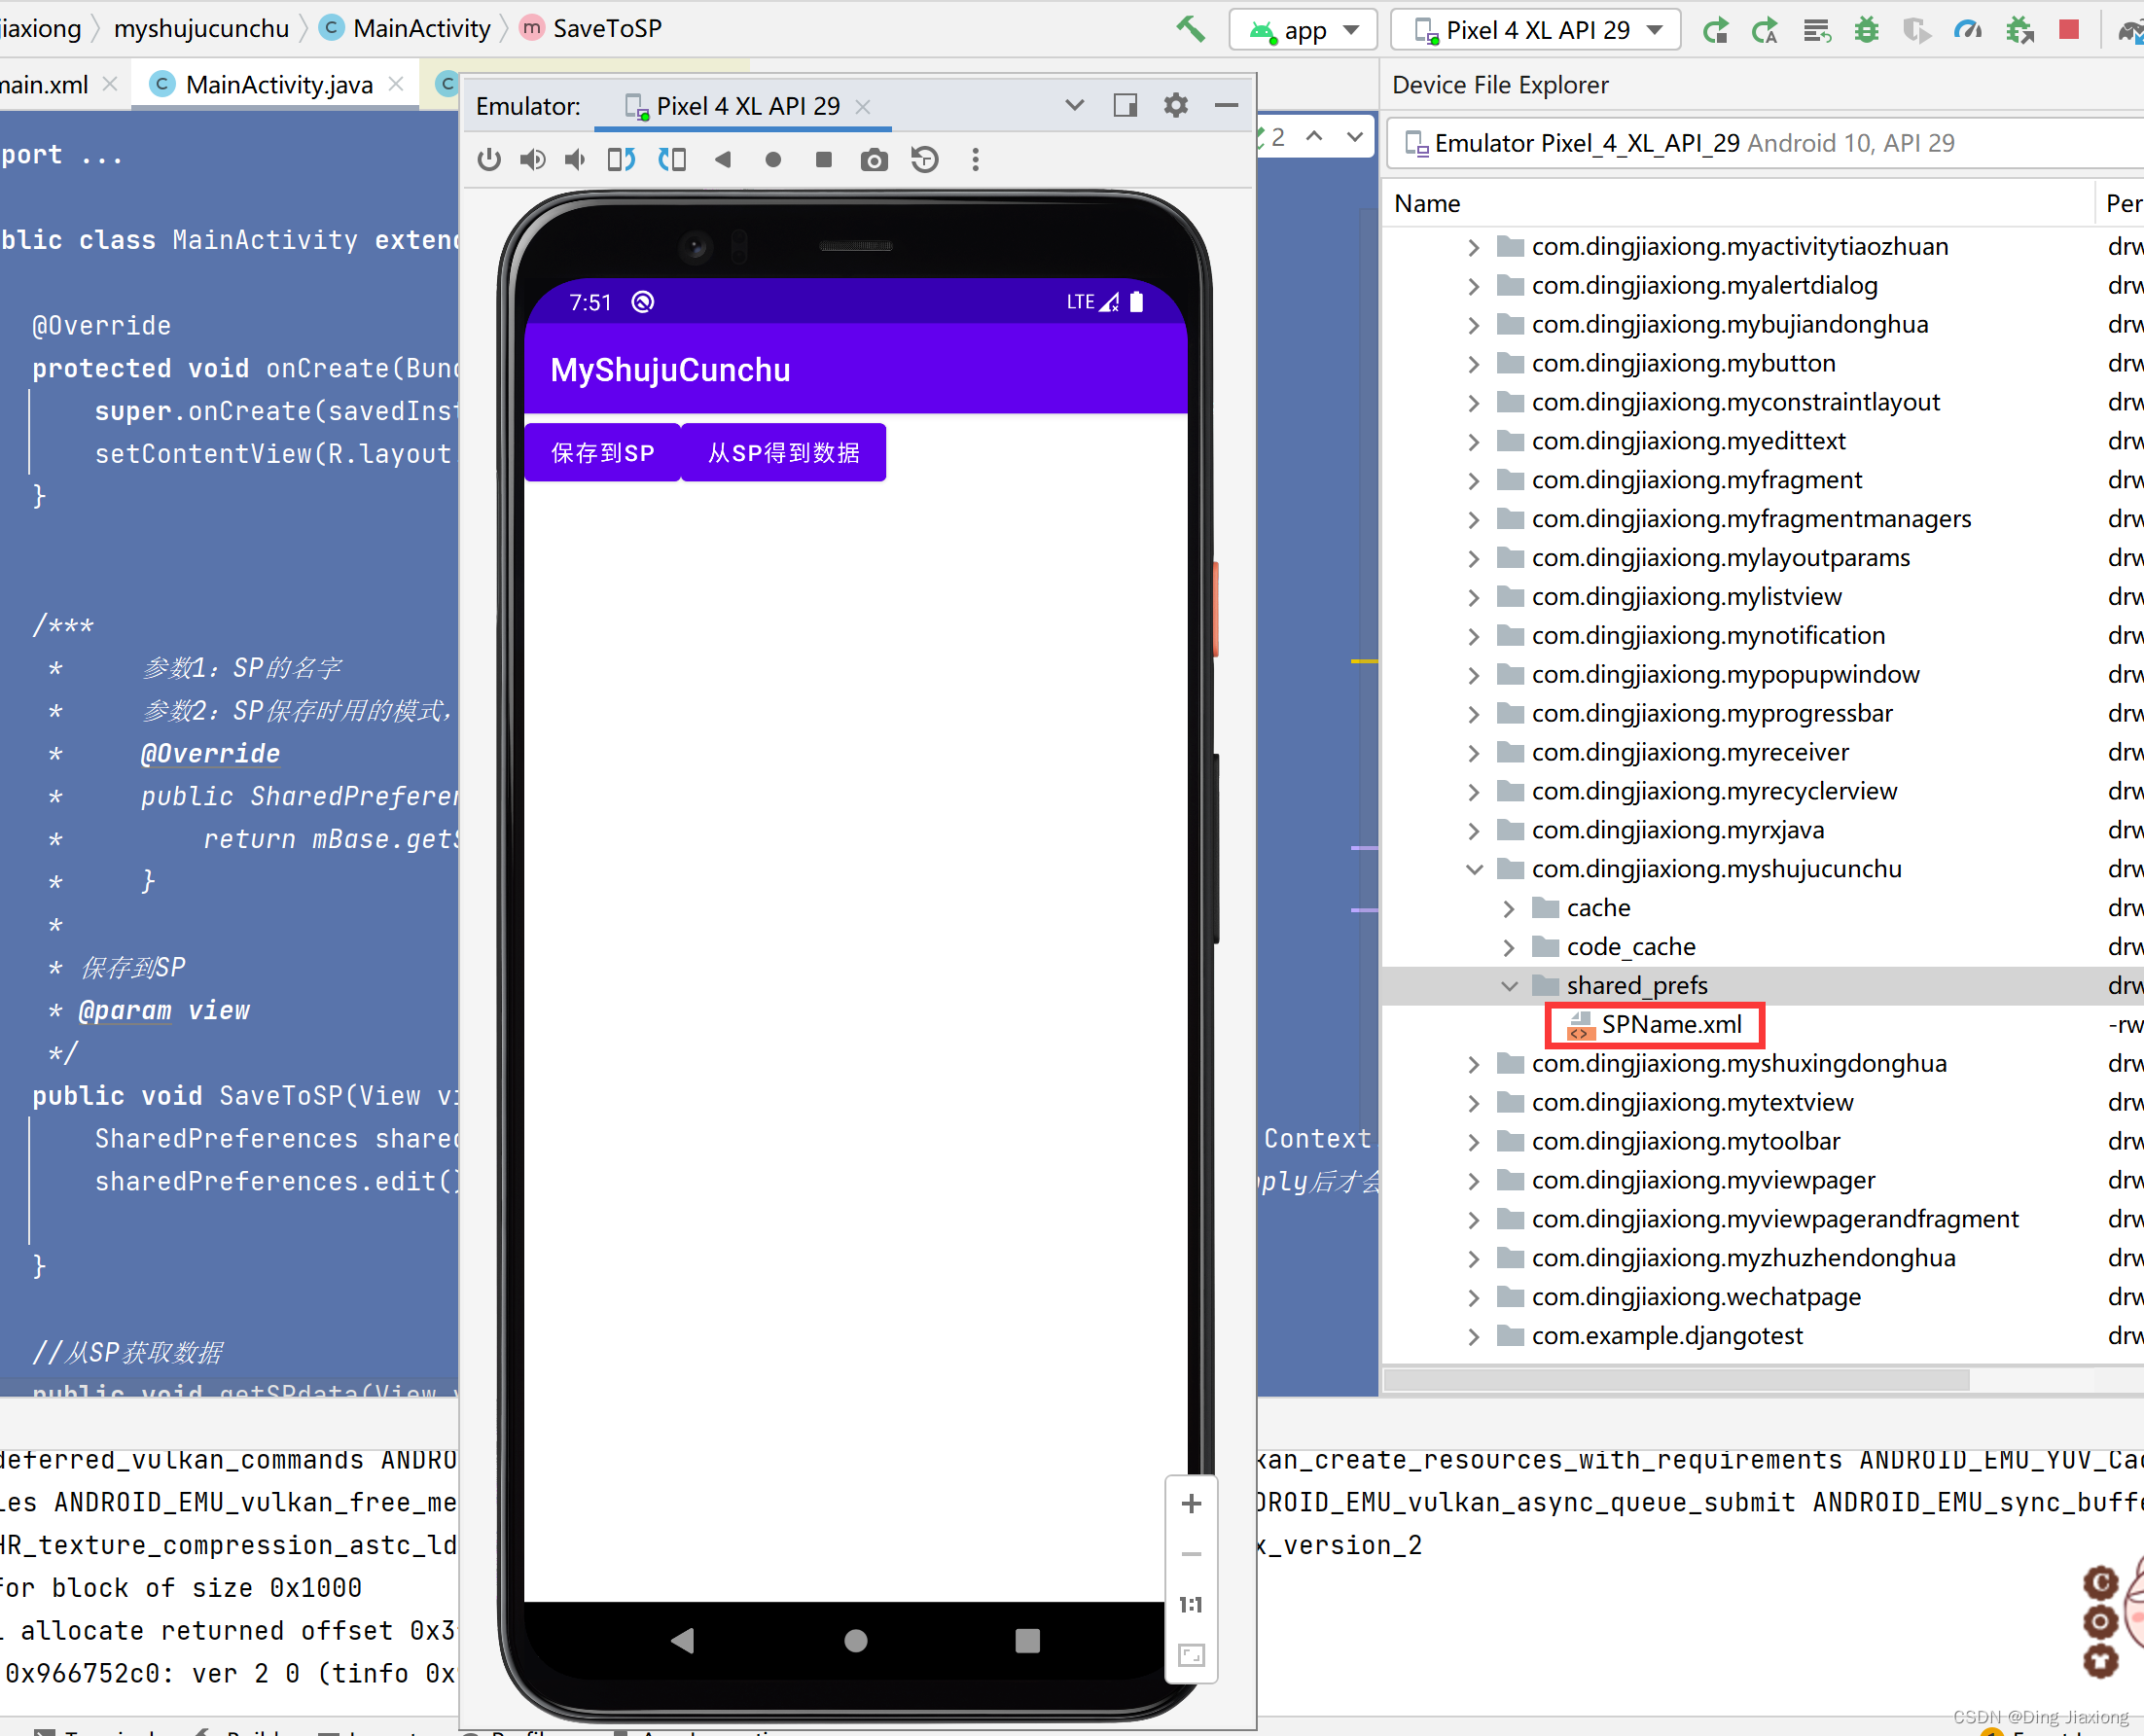Select the com.dingjiaxiong.mytoolbar row
This screenshot has height=1736, width=2144.
point(1762,1141)
